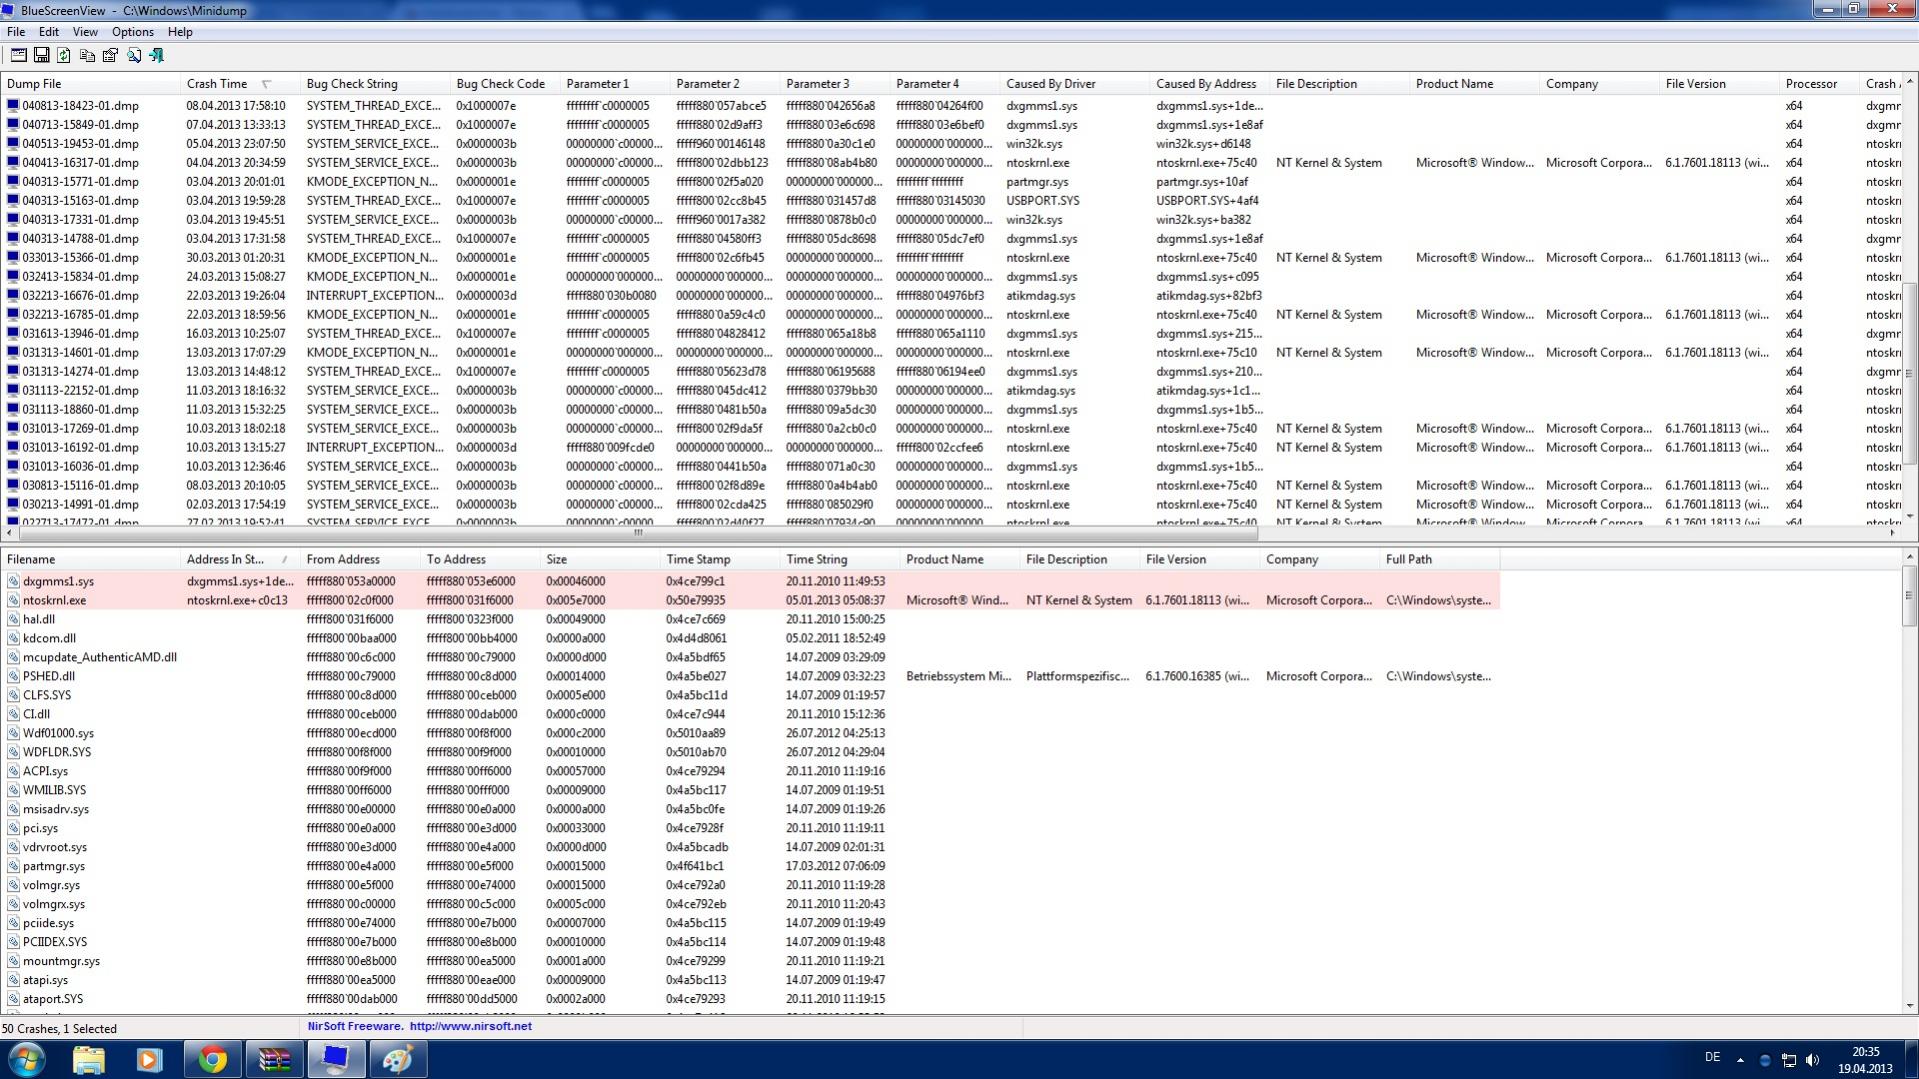Click the Windows Start orb
The height and width of the screenshot is (1079, 1919).
(27, 1059)
